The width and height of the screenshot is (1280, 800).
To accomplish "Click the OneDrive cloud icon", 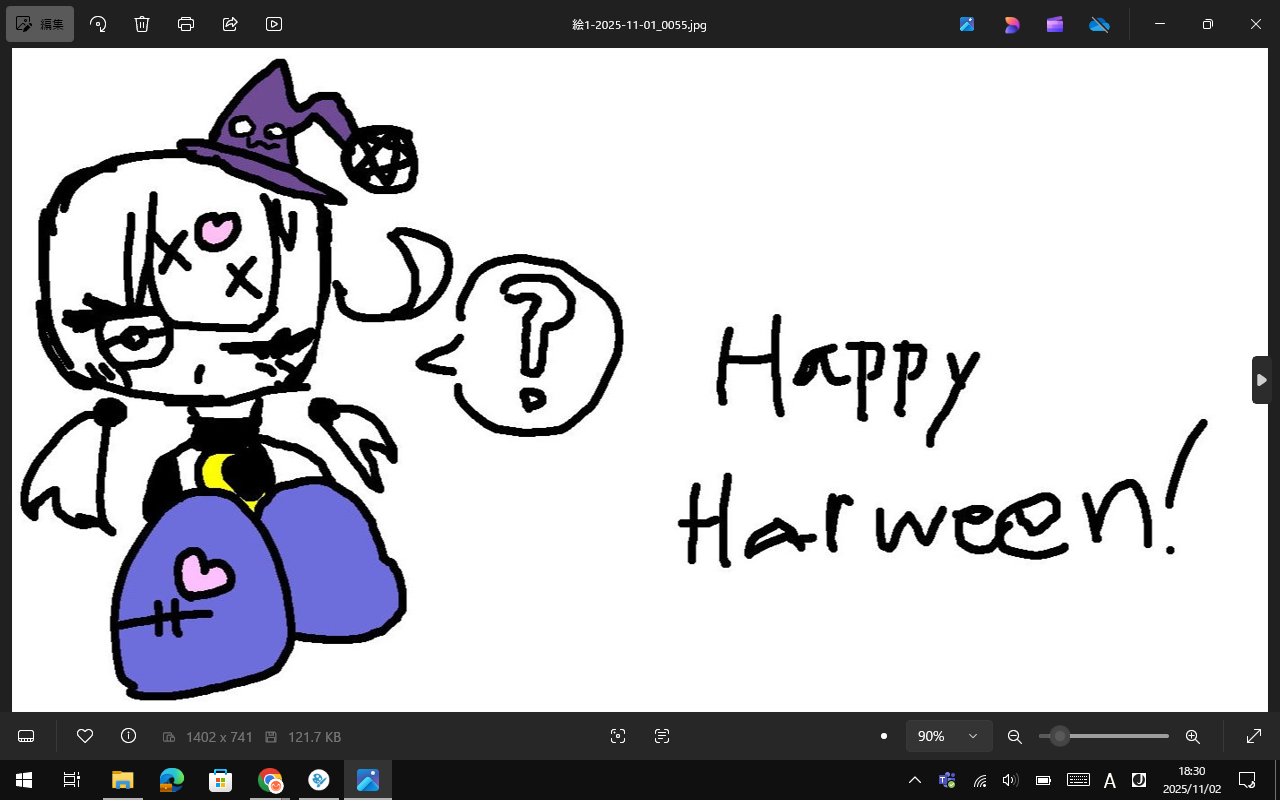I will 1099,24.
